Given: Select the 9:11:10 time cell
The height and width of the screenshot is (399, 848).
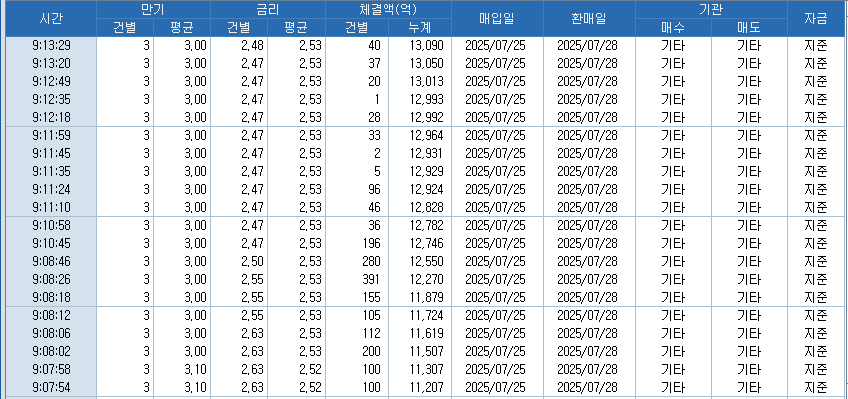Looking at the screenshot, I should coord(51,208).
